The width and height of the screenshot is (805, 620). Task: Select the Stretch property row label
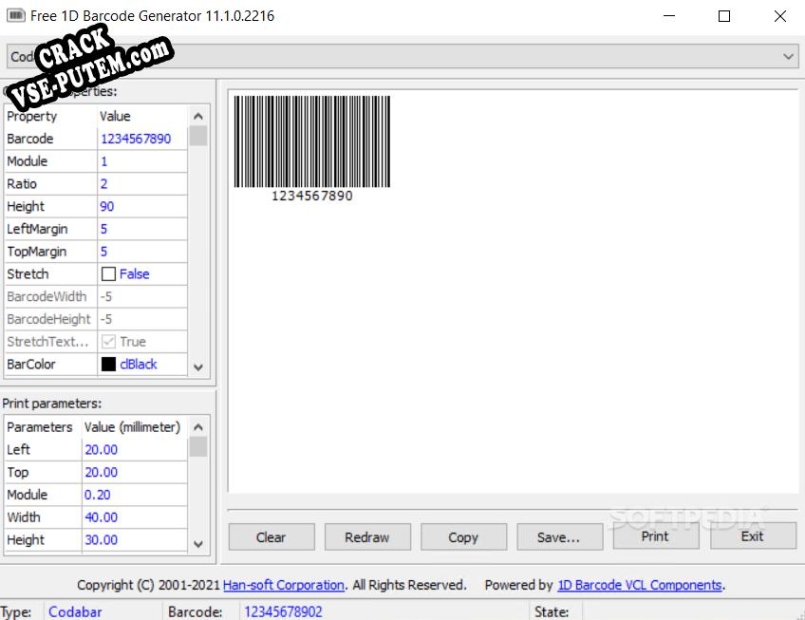pyautogui.click(x=28, y=274)
